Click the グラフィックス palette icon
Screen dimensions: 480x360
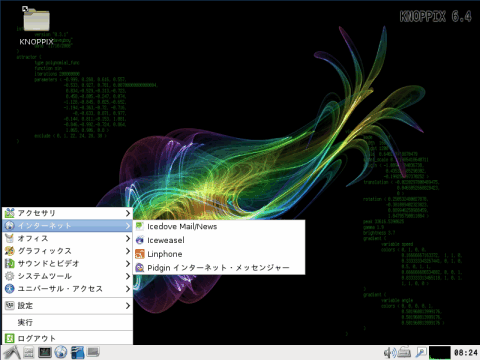(10, 251)
